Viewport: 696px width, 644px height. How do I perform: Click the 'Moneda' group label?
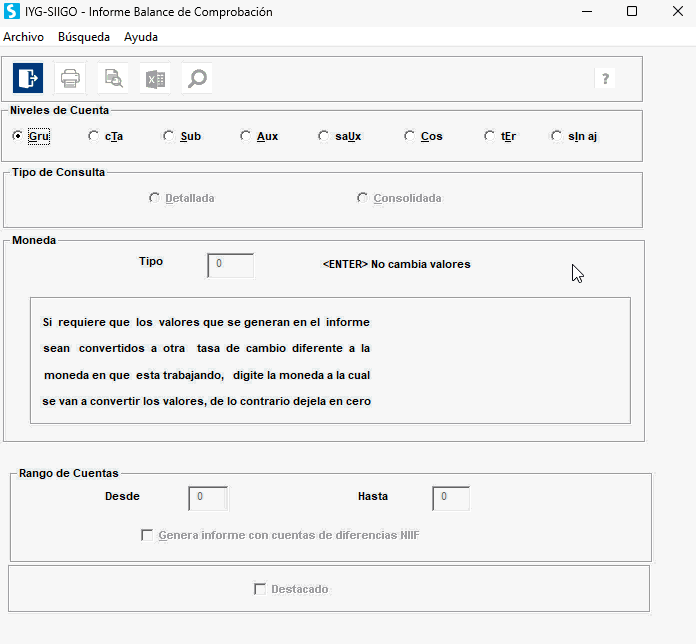coord(34,240)
